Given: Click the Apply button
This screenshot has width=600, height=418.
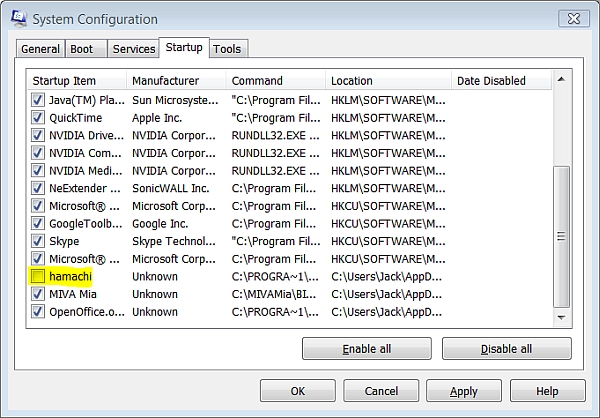Looking at the screenshot, I should (x=464, y=391).
